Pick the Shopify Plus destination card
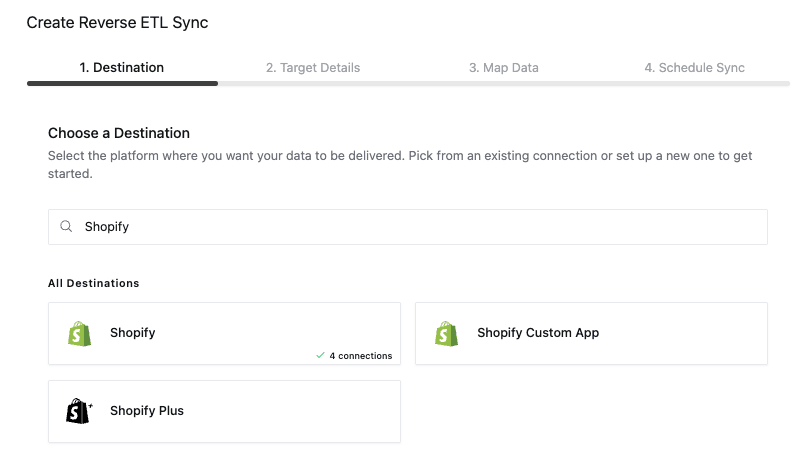 (224, 412)
